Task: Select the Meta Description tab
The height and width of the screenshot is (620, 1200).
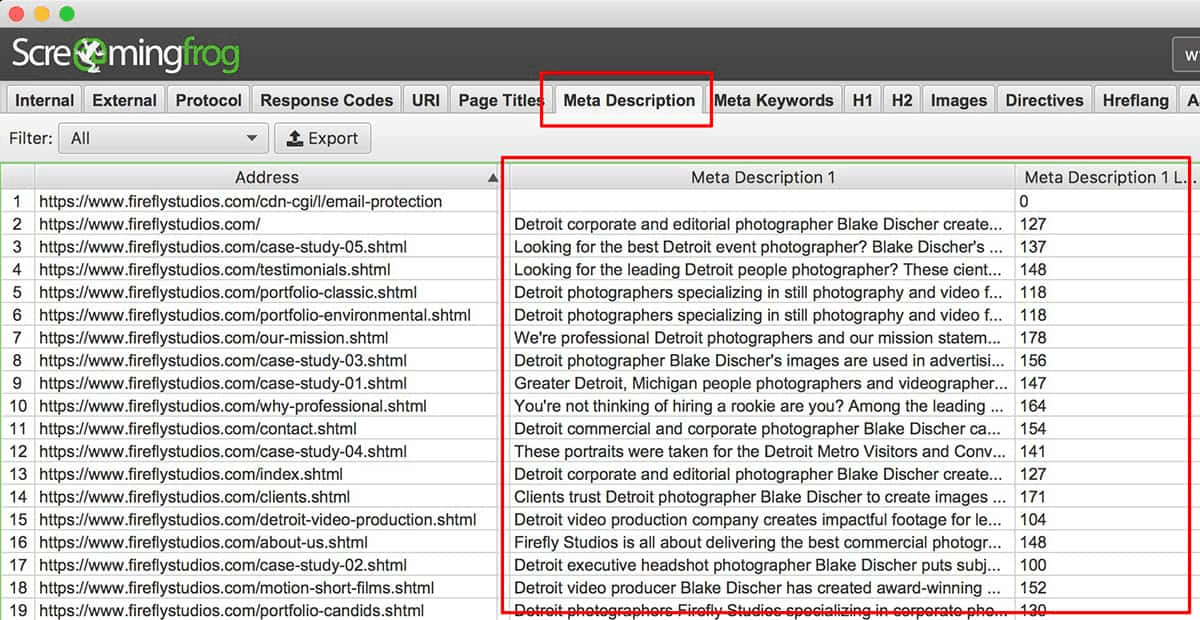Action: (629, 100)
